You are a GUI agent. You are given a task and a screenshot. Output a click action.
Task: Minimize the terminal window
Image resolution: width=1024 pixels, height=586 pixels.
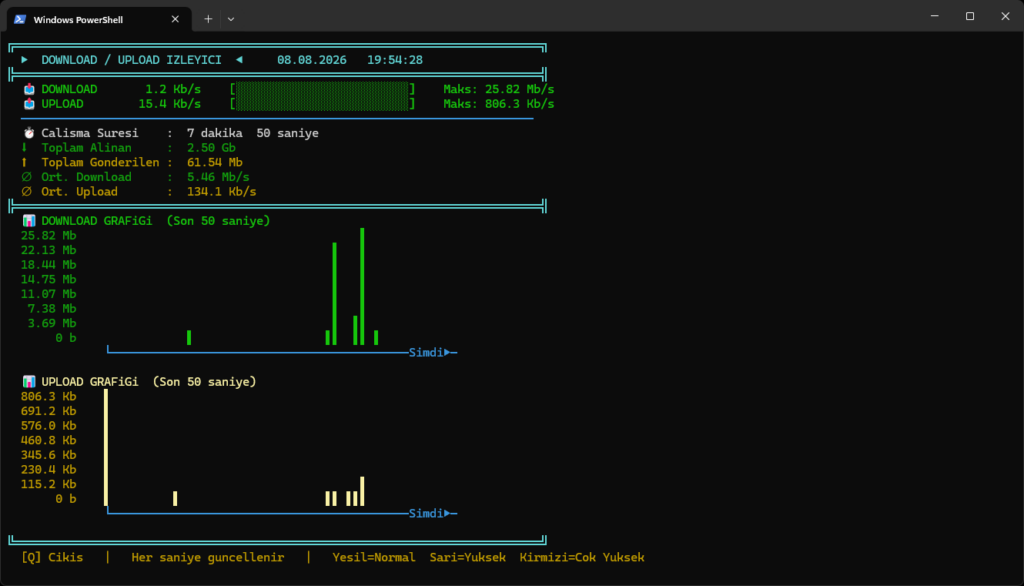coord(935,16)
